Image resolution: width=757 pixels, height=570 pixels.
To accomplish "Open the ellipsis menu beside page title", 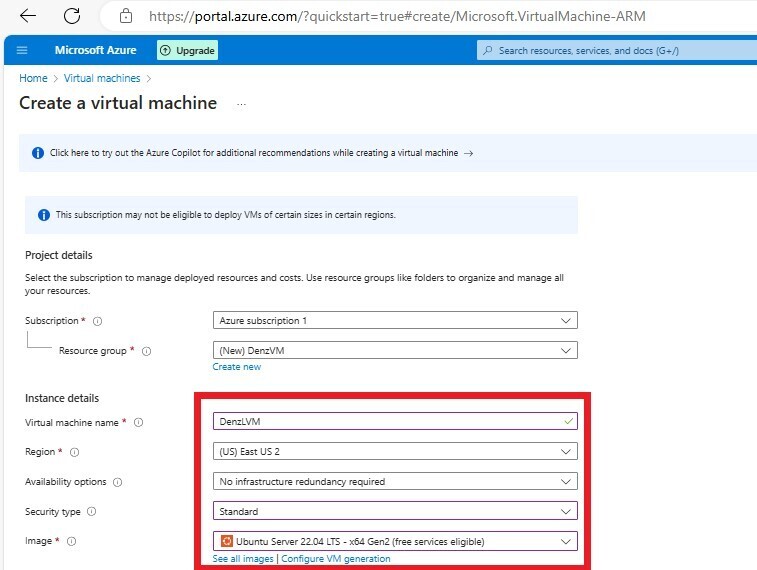I will point(241,104).
